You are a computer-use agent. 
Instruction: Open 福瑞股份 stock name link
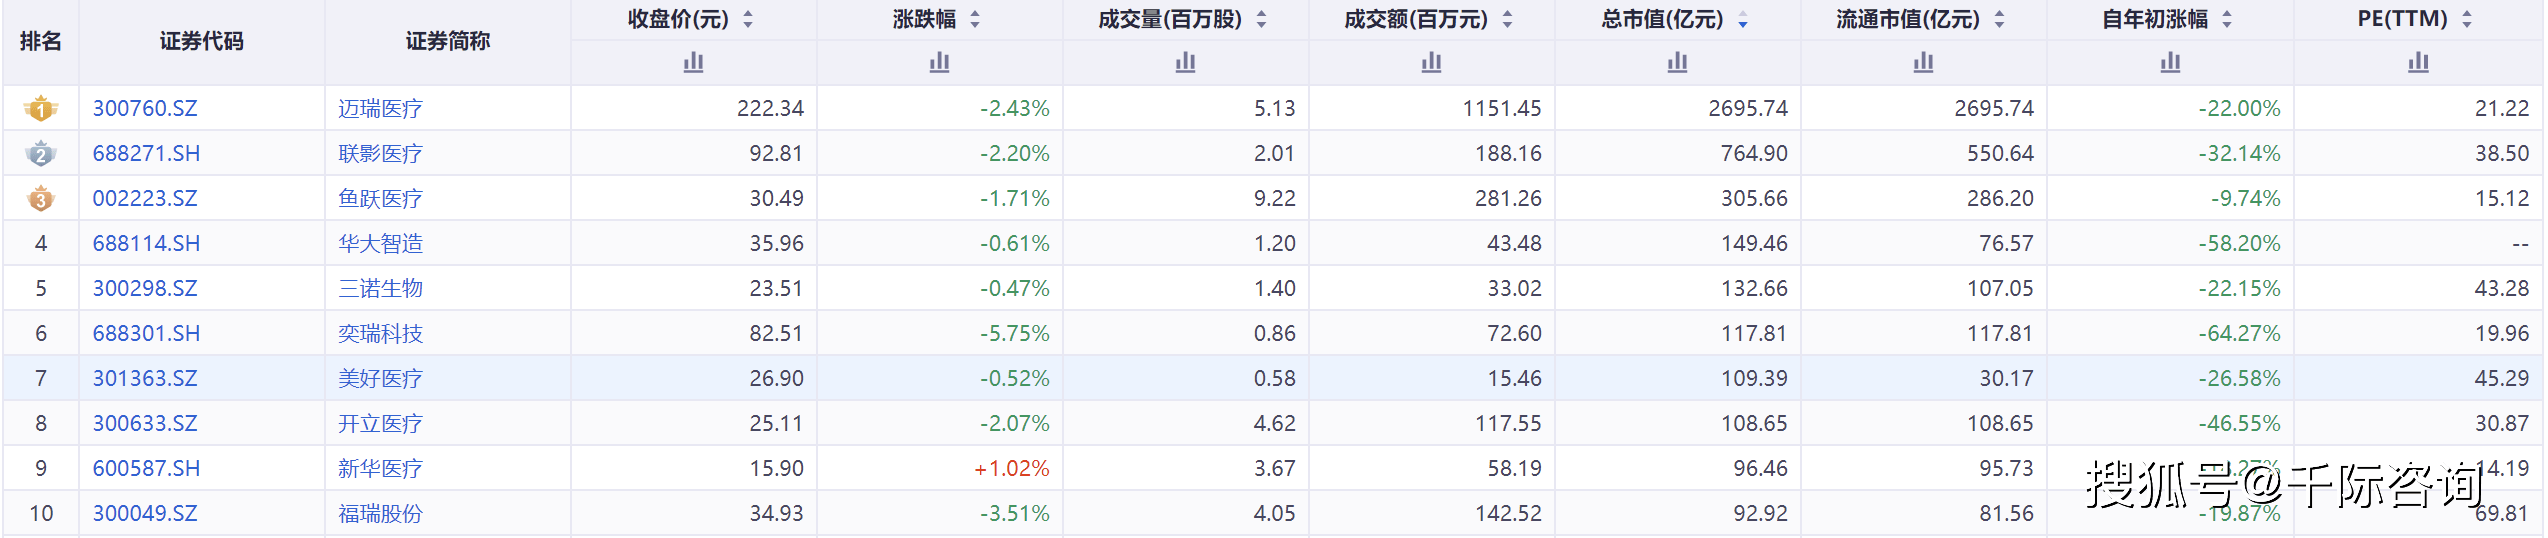380,513
